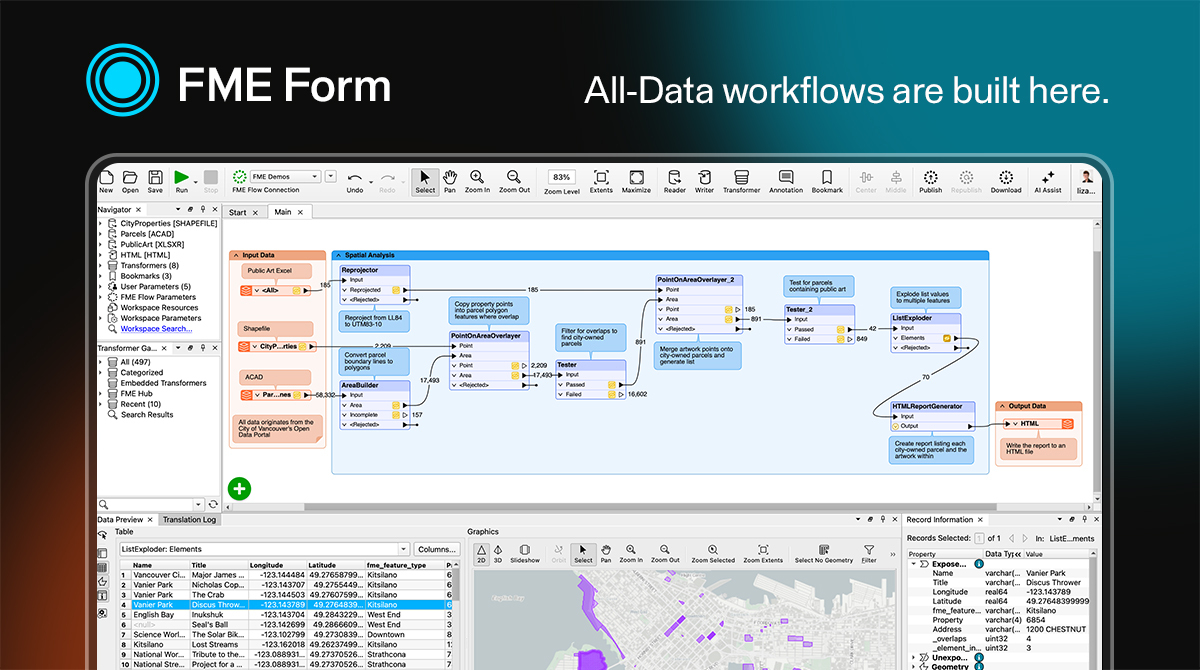Expand CityProperties [SHAPEFILE] in Navigator
This screenshot has width=1200, height=670.
click(x=100, y=223)
